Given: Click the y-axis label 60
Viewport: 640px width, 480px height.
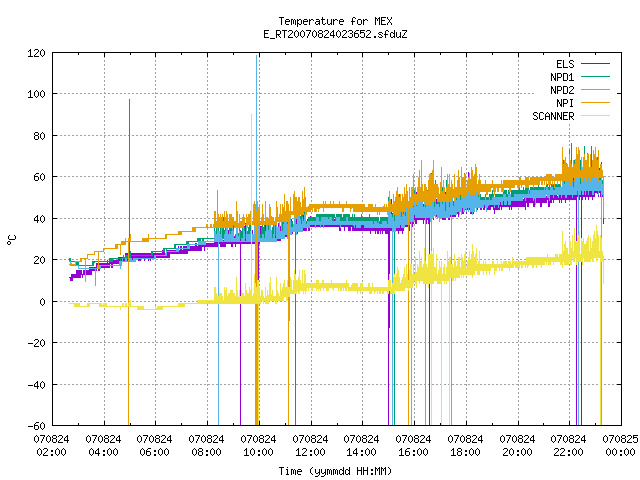Looking at the screenshot, I should pyautogui.click(x=39, y=177).
